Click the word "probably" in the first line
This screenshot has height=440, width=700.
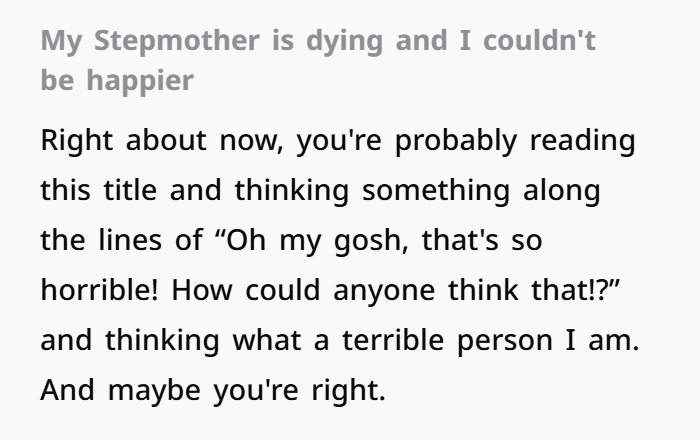pyautogui.click(x=456, y=141)
